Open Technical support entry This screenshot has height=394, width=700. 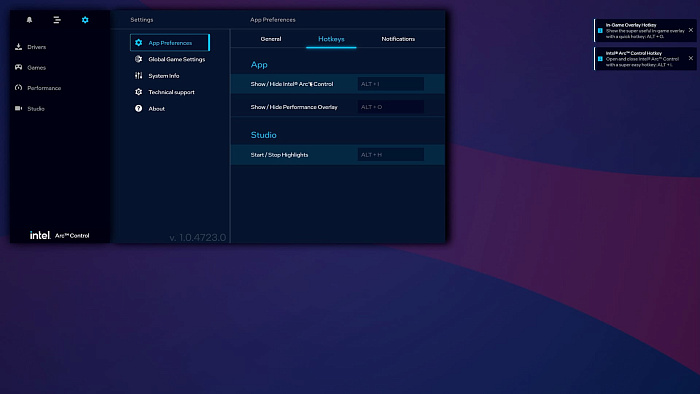[171, 92]
